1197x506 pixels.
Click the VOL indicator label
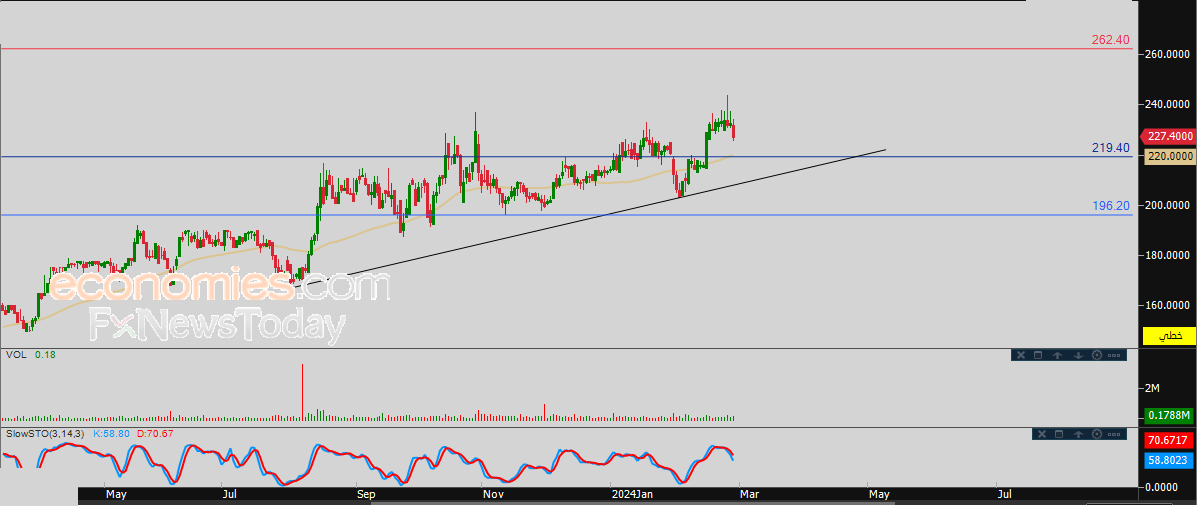15,355
